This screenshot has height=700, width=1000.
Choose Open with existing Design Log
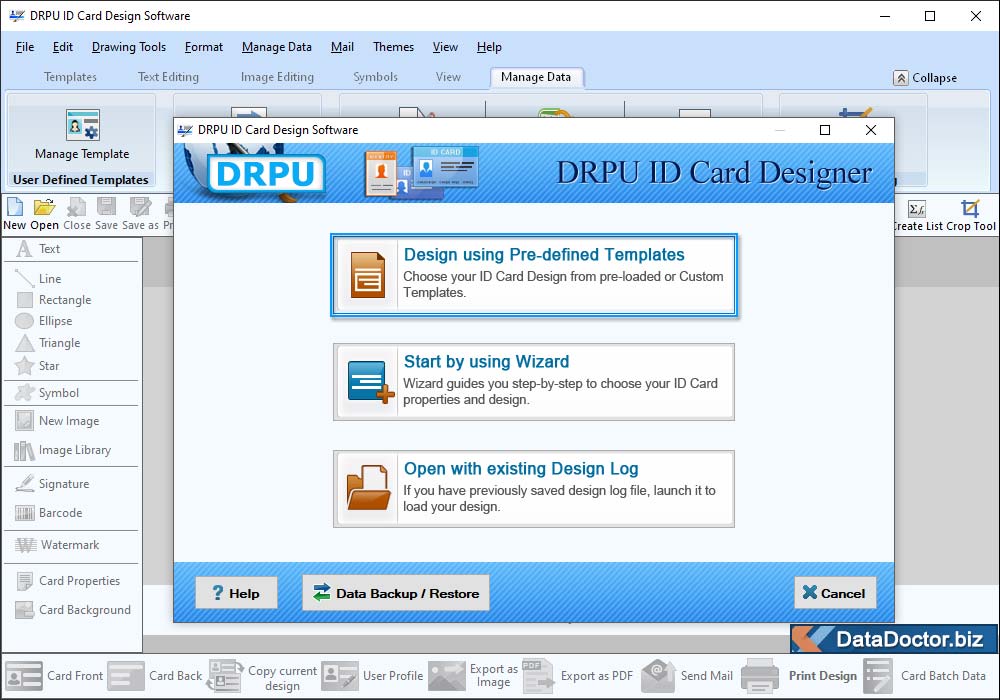(534, 489)
